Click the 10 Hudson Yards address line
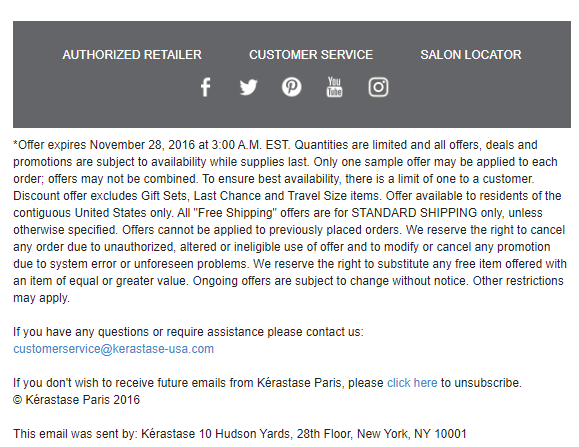This screenshot has width=579, height=447. (240, 434)
